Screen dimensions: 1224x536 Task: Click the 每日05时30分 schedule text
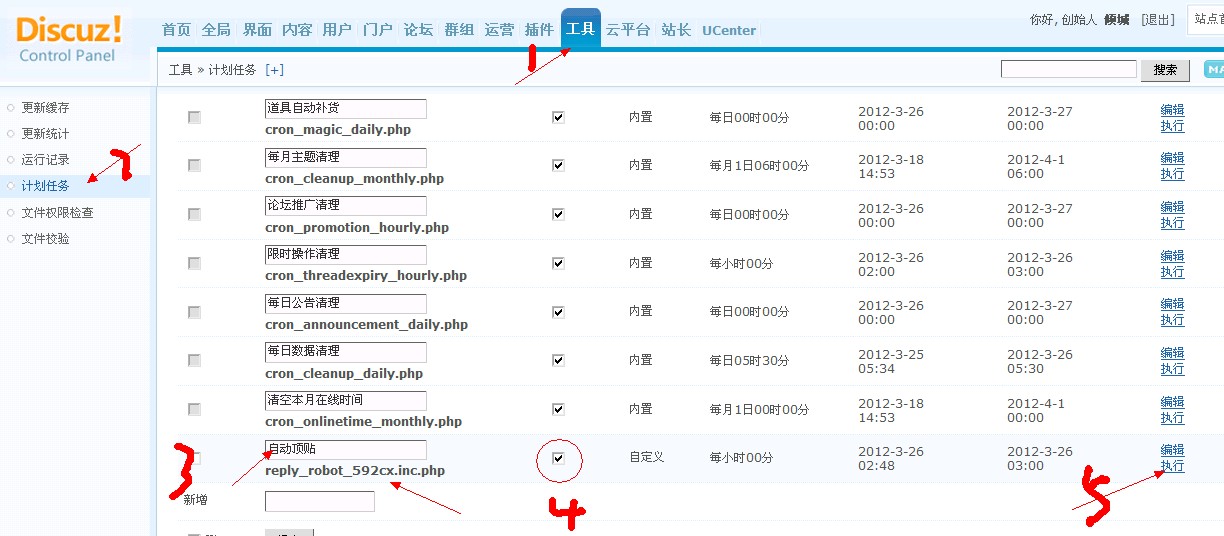(x=749, y=360)
